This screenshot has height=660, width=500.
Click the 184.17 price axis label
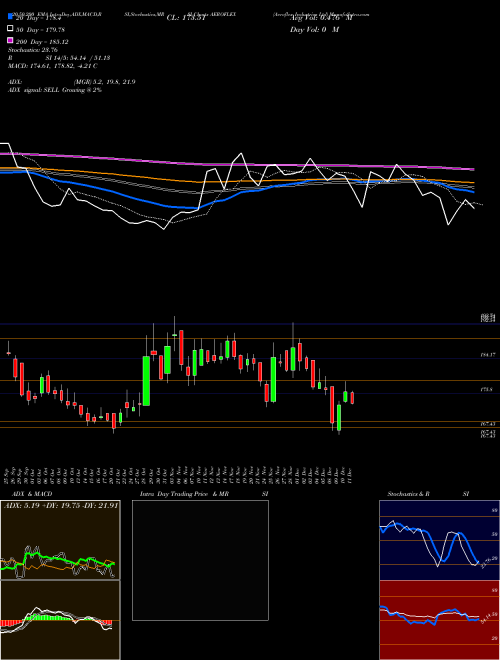click(x=488, y=355)
